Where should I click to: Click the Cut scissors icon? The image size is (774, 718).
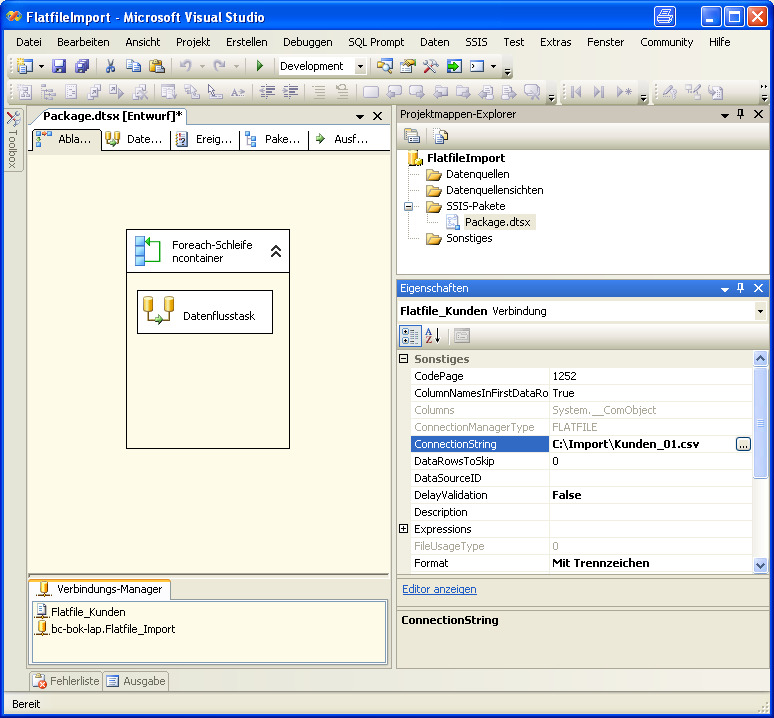110,66
